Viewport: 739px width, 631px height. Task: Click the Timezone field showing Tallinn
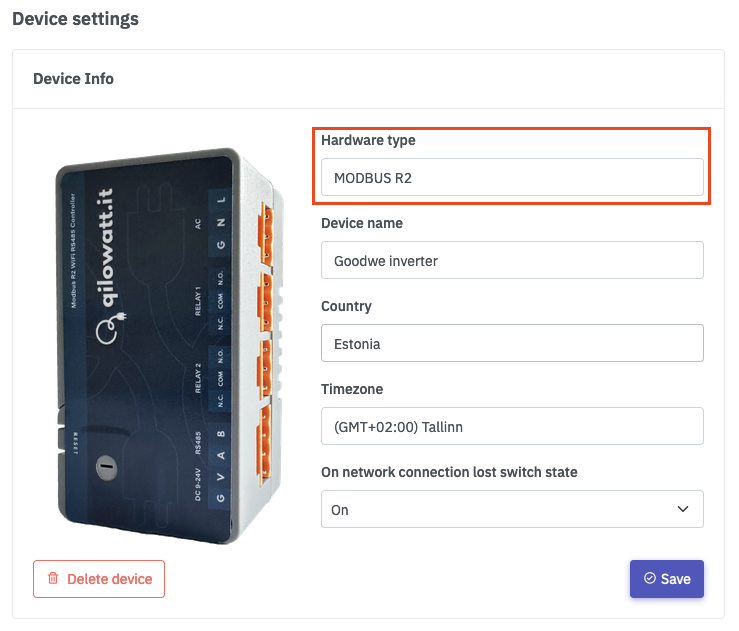coord(512,426)
